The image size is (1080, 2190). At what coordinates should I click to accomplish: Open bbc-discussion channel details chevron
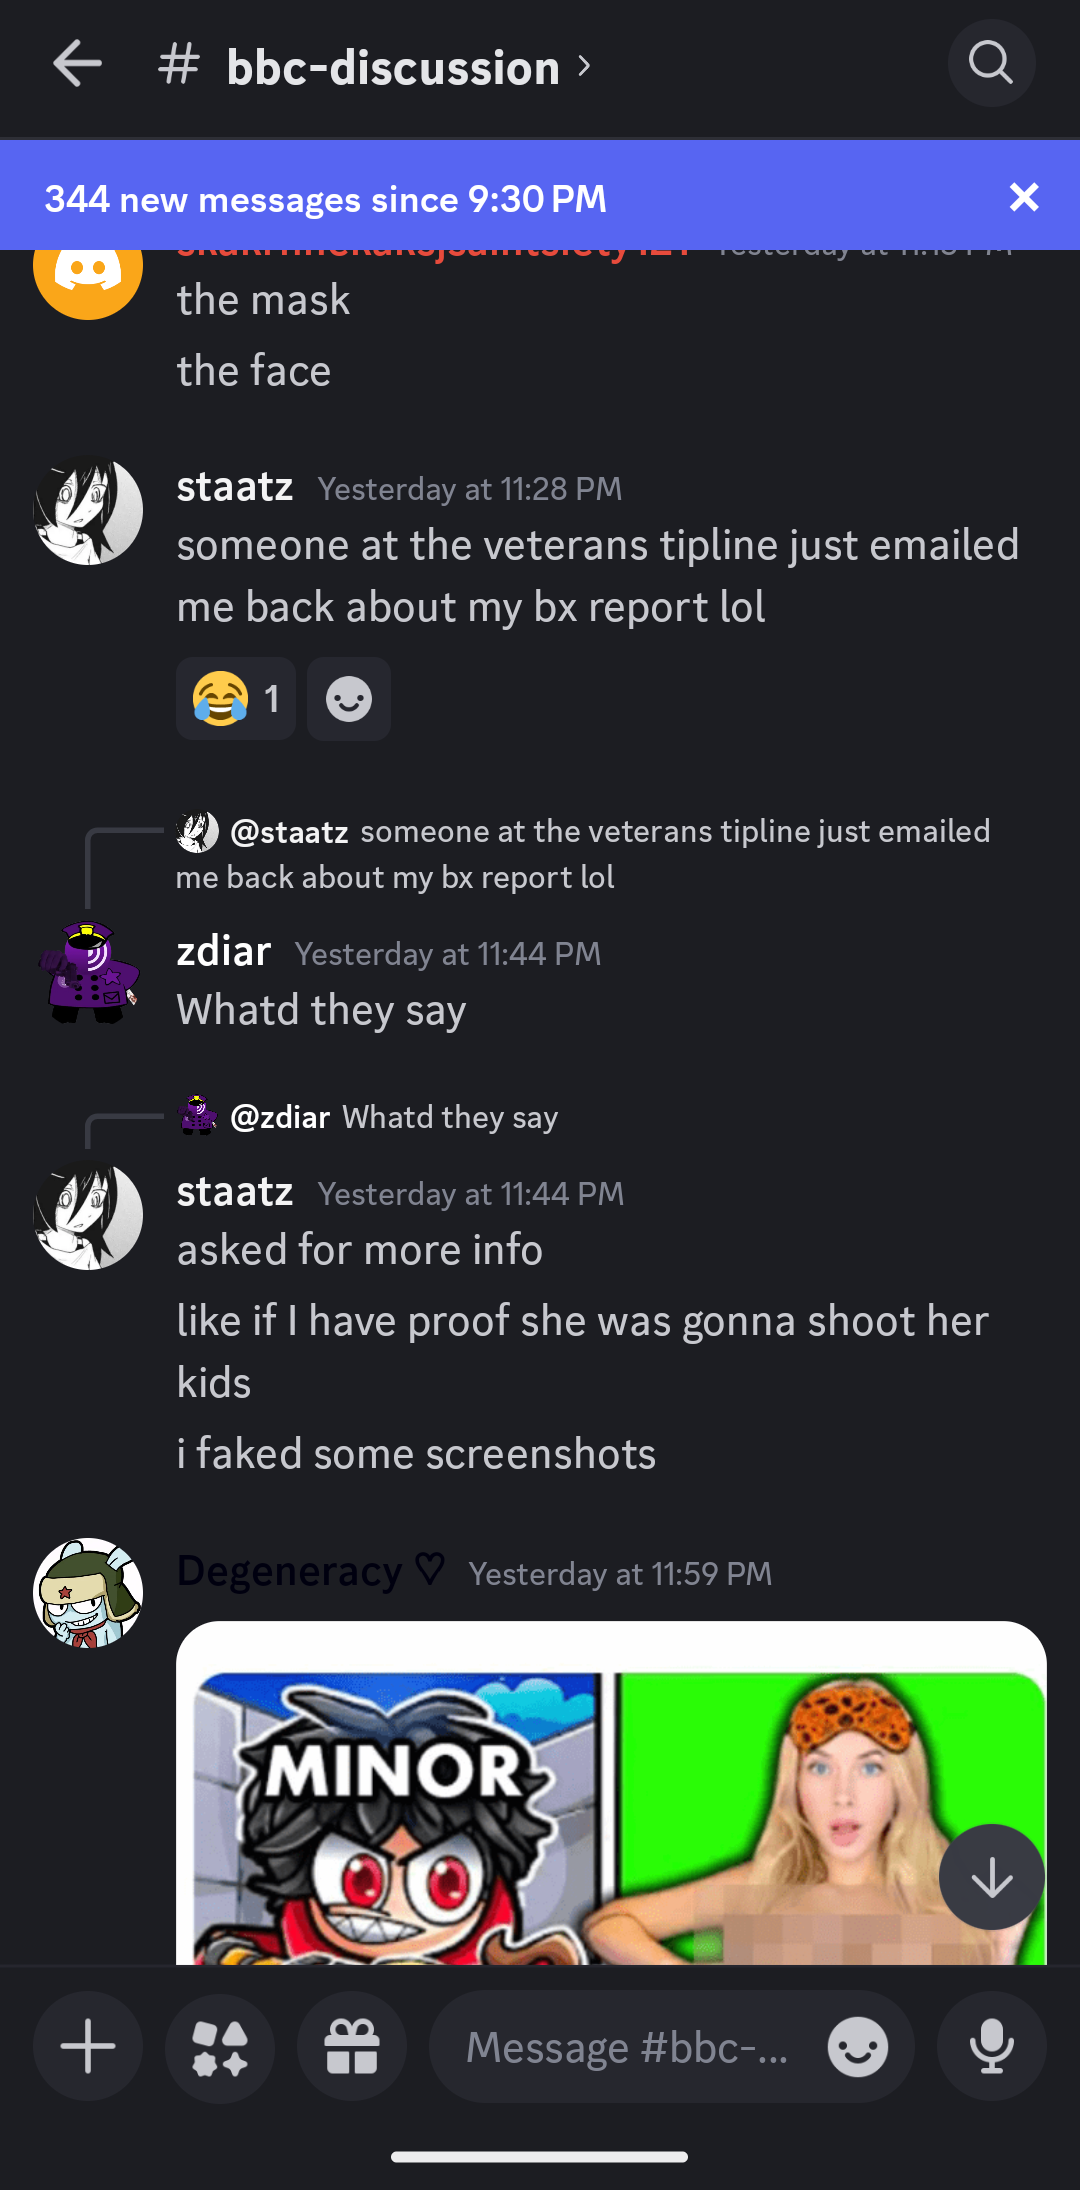pos(585,67)
